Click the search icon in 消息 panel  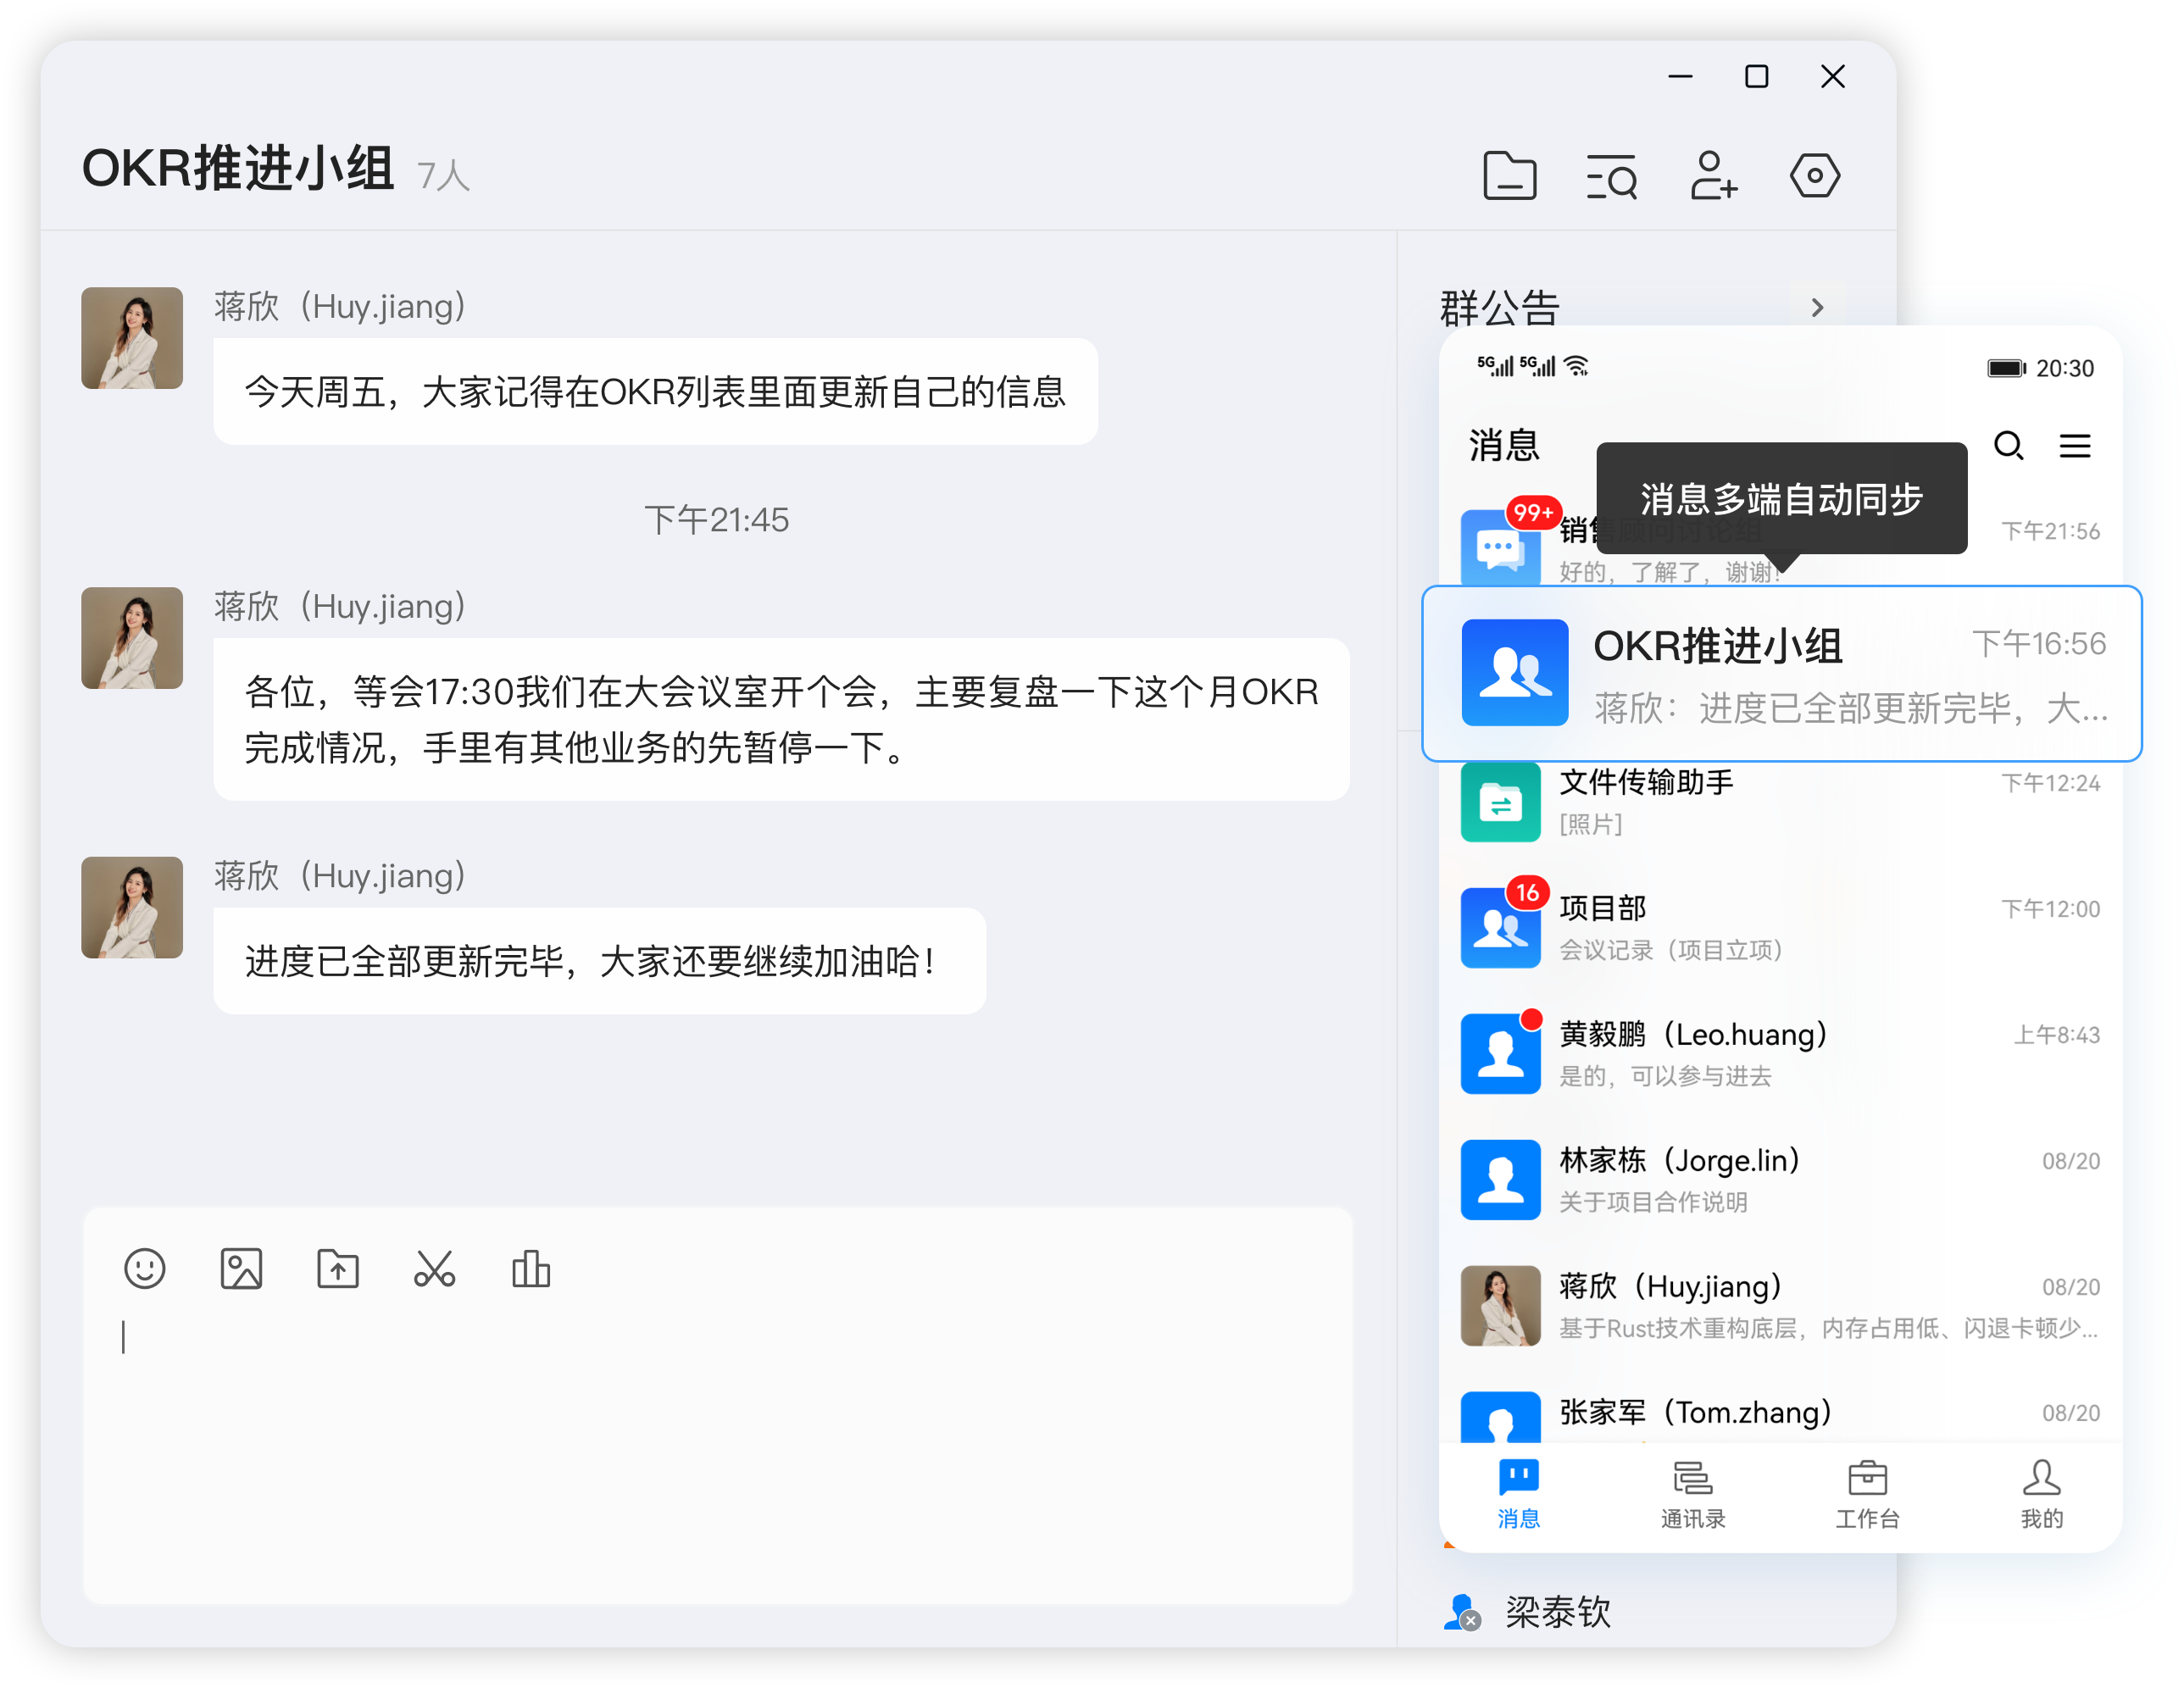[2009, 446]
